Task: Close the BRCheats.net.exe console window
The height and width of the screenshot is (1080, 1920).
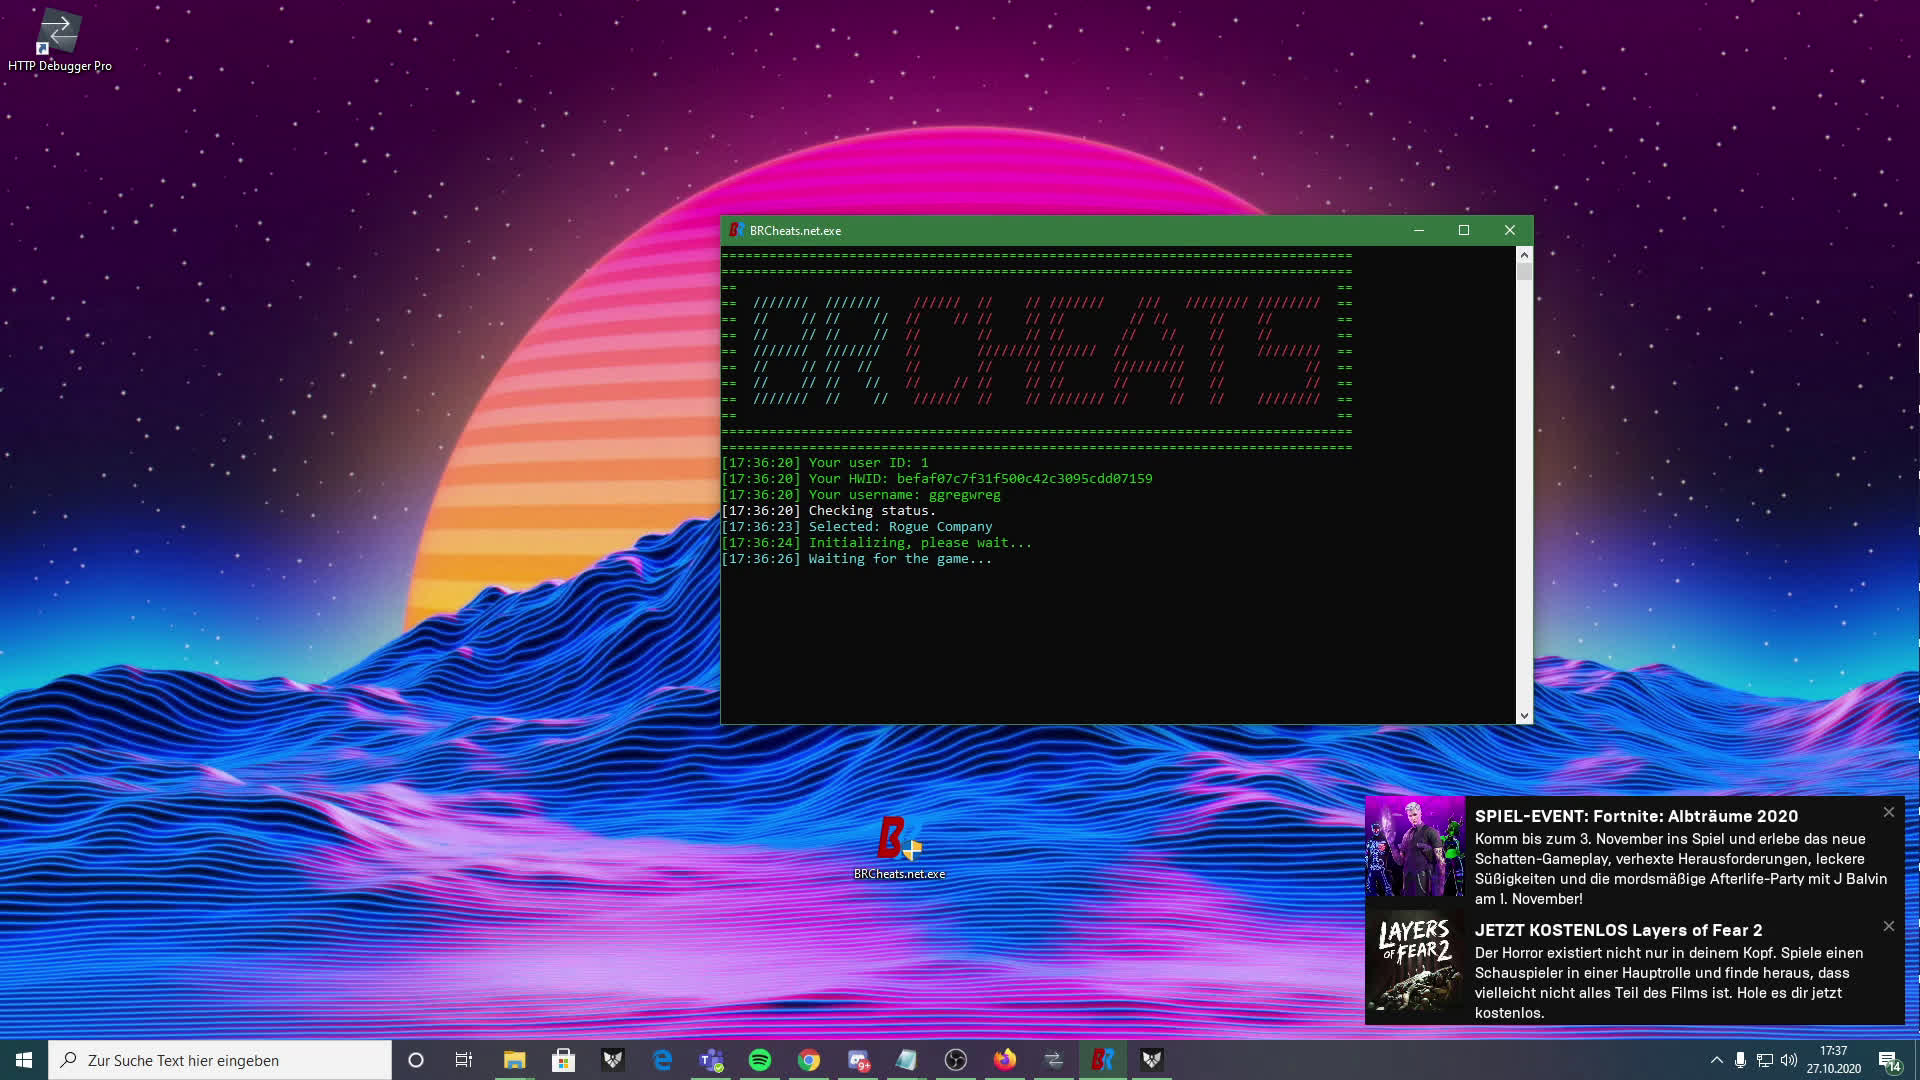Action: coord(1510,230)
